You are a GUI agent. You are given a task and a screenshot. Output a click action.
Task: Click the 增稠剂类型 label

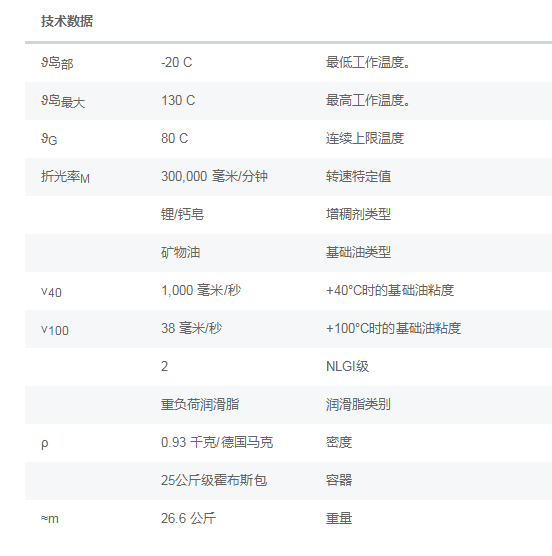[358, 214]
